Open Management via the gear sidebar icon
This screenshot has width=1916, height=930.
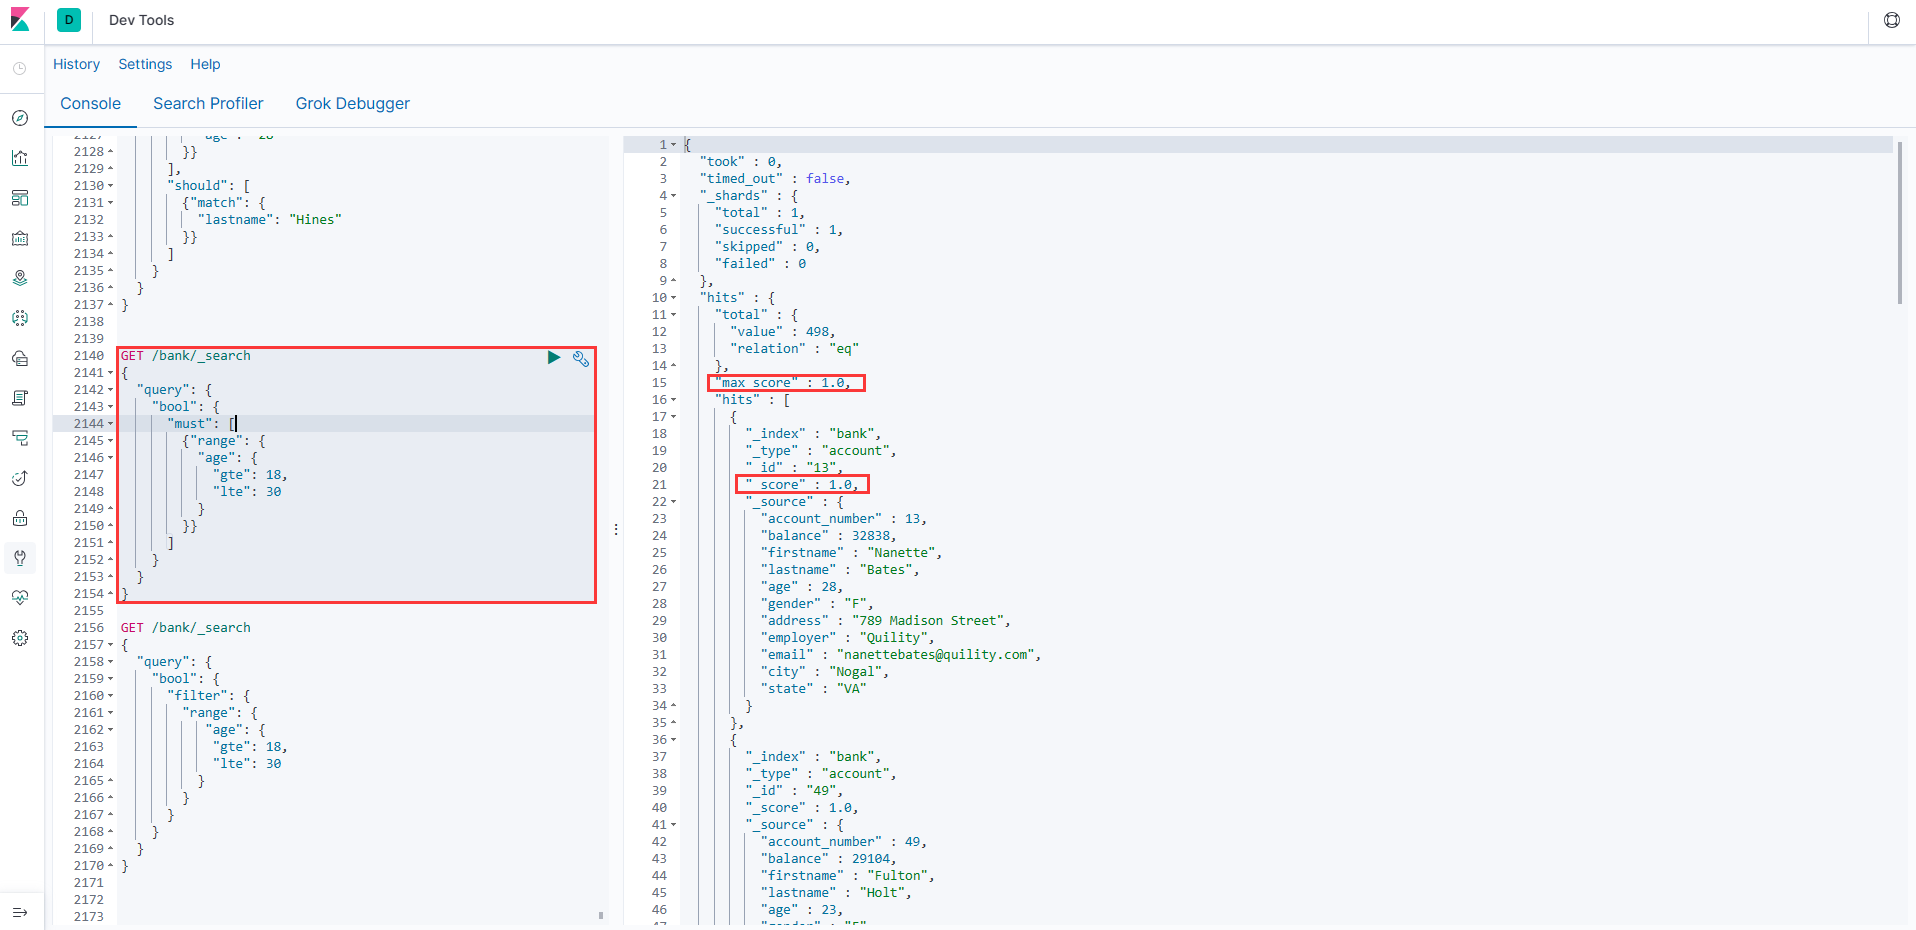[20, 638]
